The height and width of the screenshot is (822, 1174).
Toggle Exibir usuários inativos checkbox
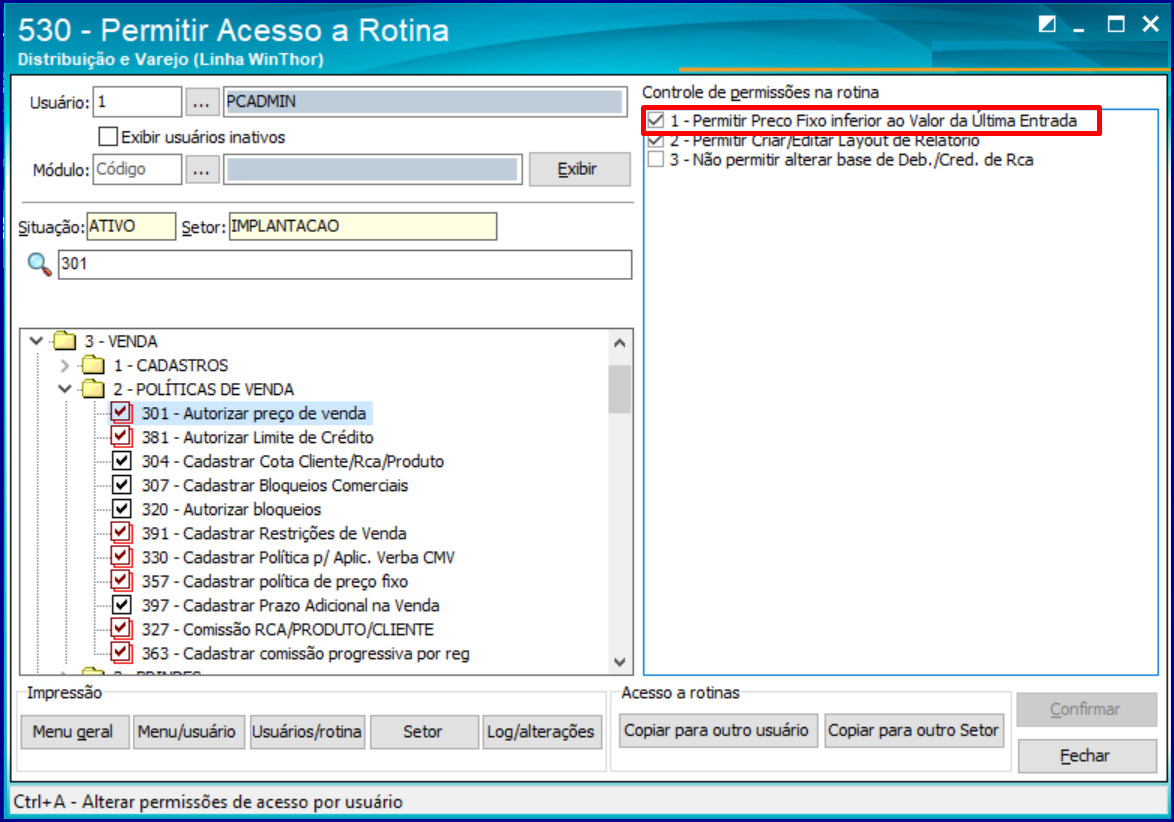click(108, 137)
